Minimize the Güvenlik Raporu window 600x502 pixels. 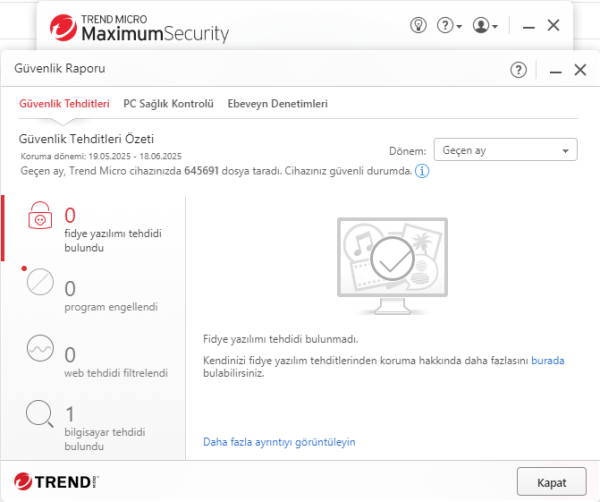(552, 70)
